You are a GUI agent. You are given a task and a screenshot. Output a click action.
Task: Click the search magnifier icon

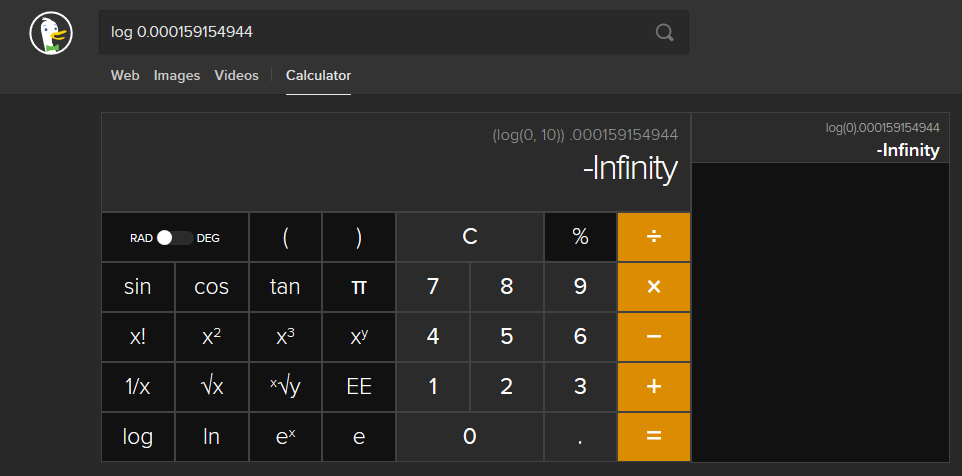[x=664, y=32]
